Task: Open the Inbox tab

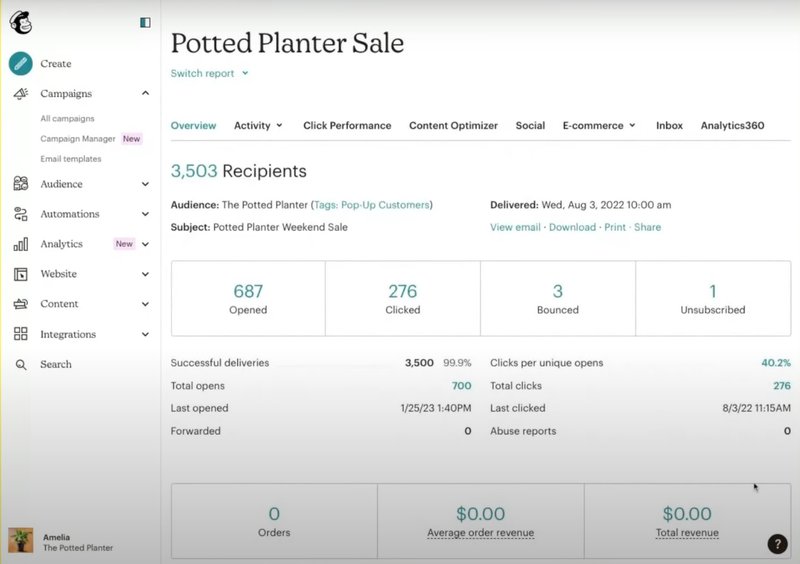Action: [669, 126]
